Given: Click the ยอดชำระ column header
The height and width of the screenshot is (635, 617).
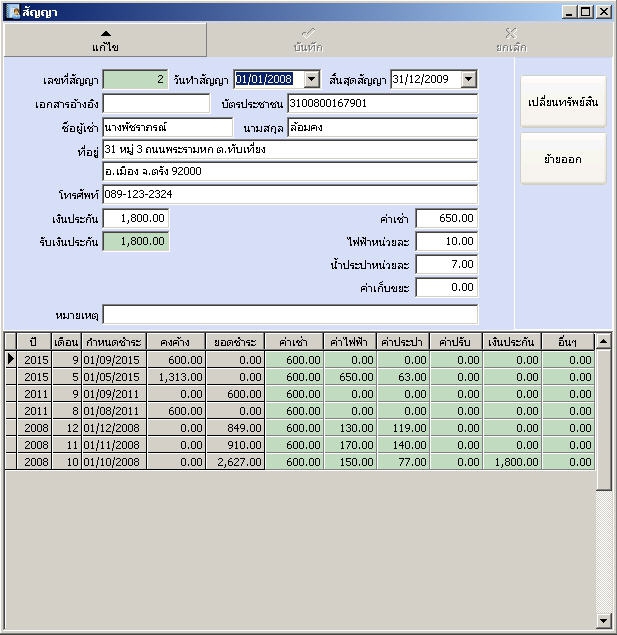Looking at the screenshot, I should [x=235, y=342].
